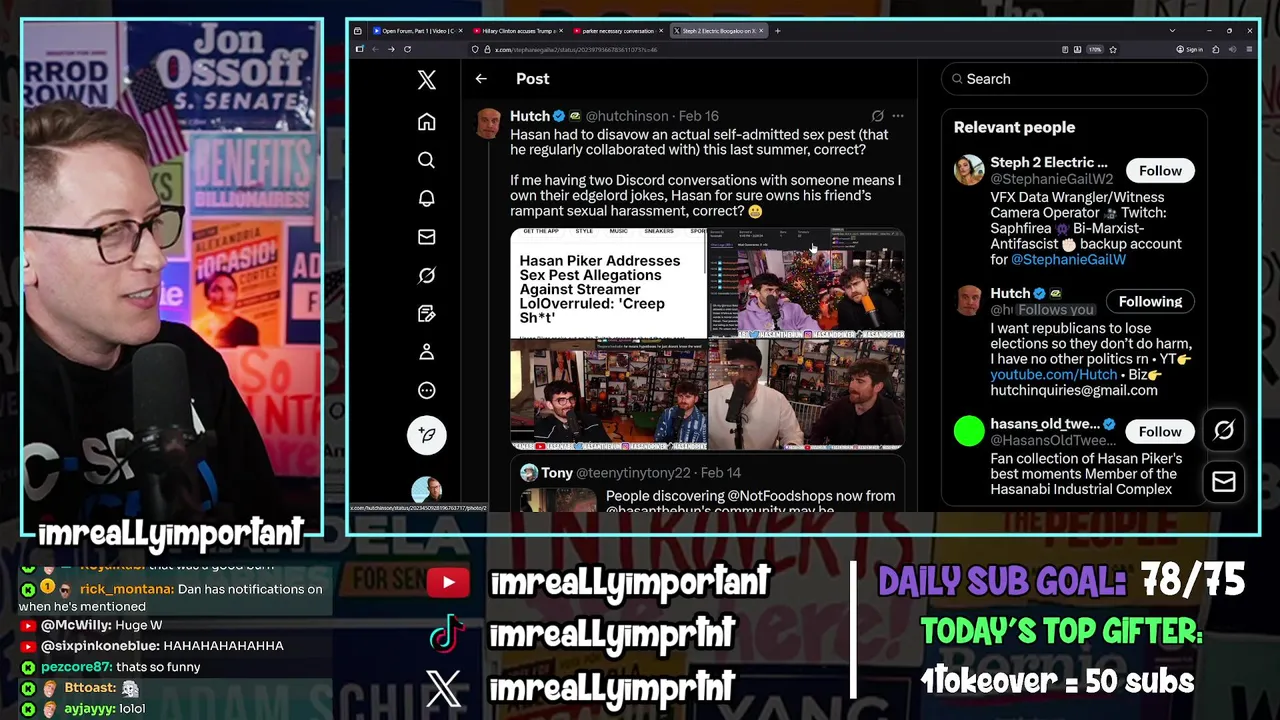Open floating Messages button at right edge

tap(1224, 482)
